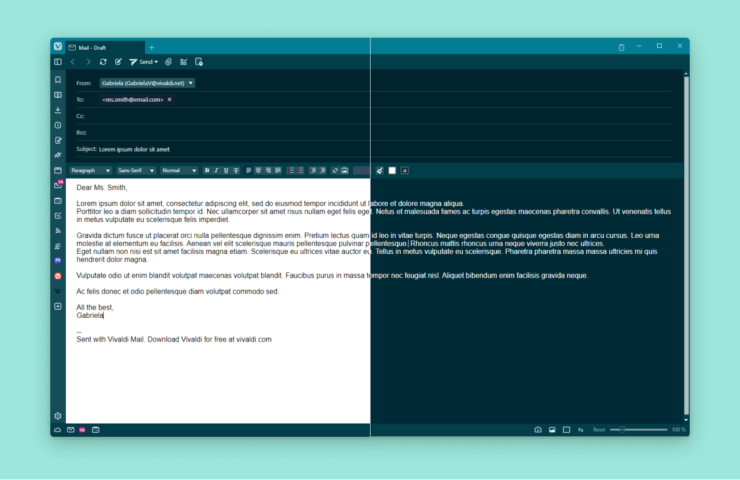Send the email
This screenshot has width=740, height=480.
(x=141, y=62)
